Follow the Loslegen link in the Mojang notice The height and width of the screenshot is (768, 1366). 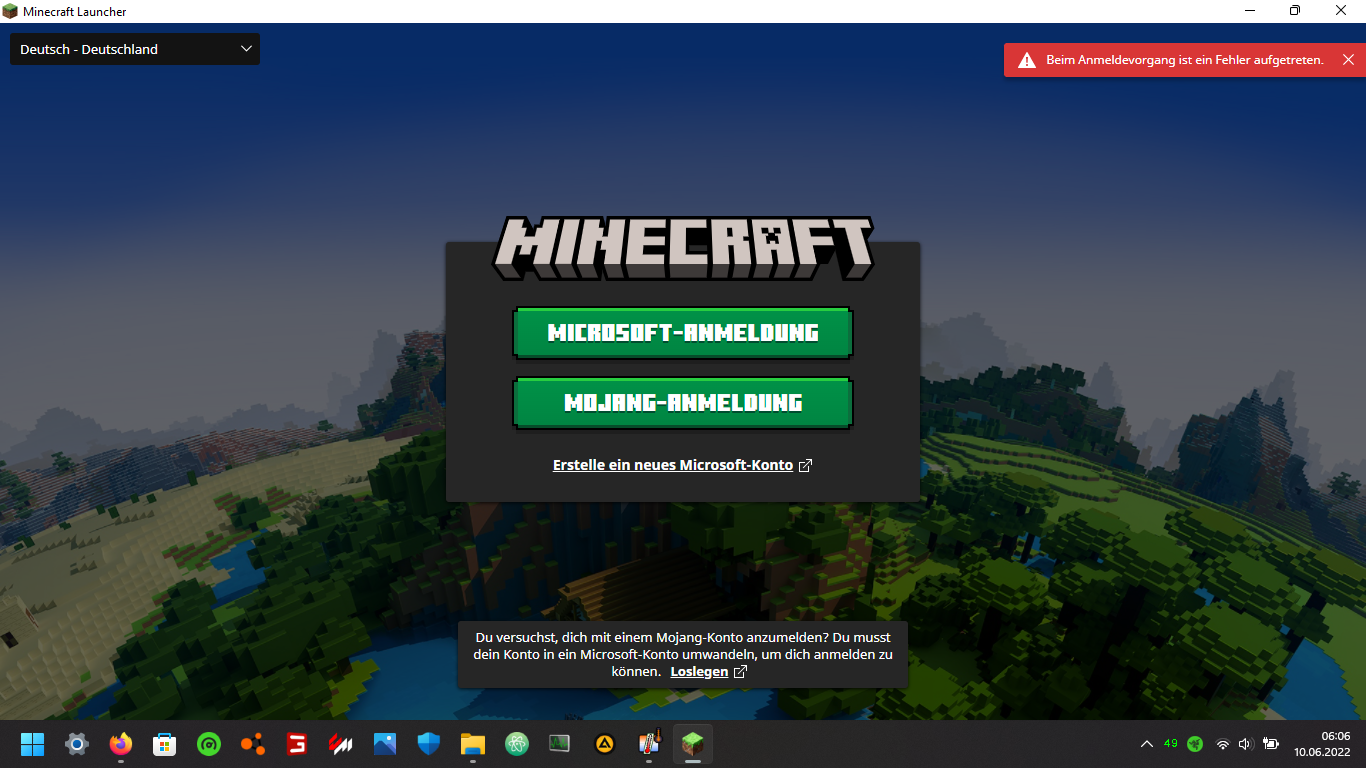[699, 672]
